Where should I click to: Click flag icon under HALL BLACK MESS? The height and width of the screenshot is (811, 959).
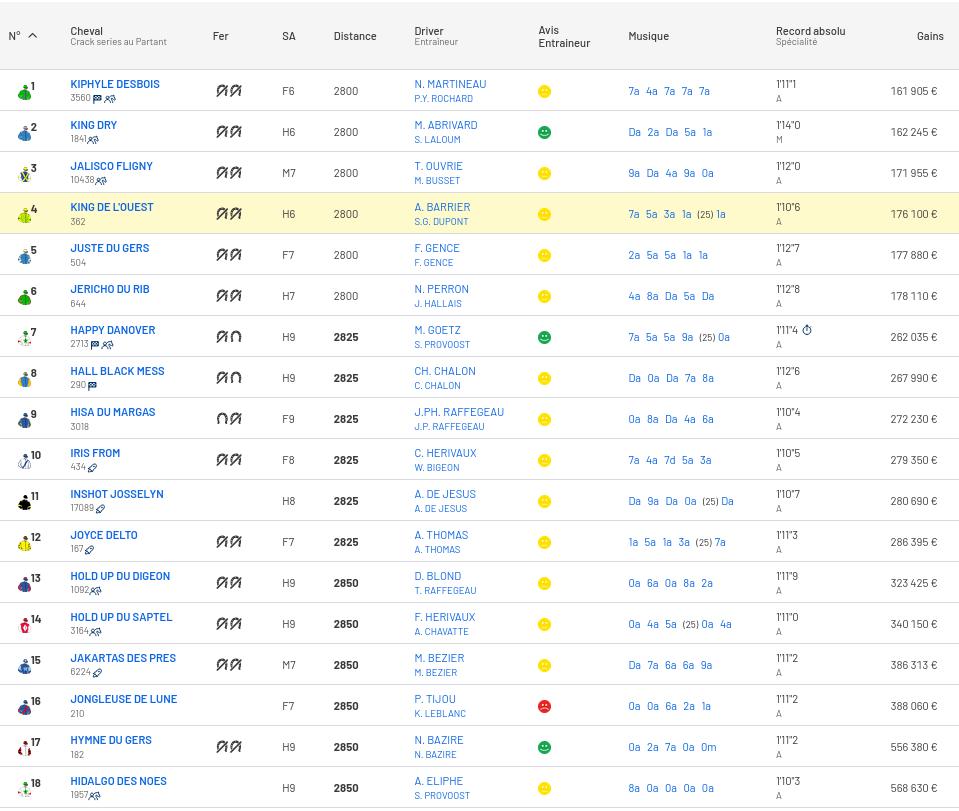(x=92, y=386)
